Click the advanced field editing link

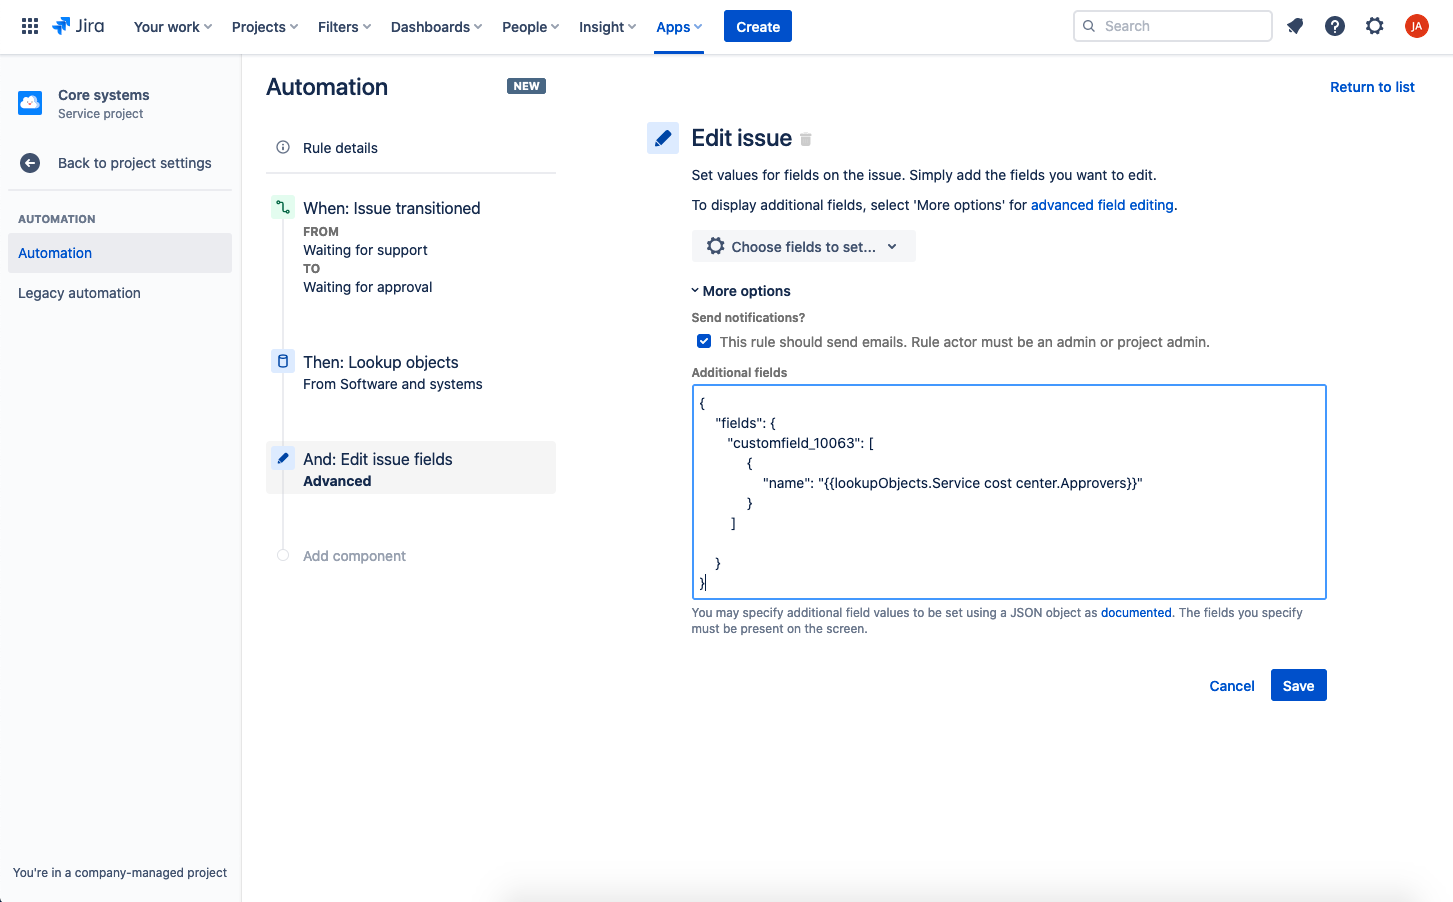pos(1102,205)
